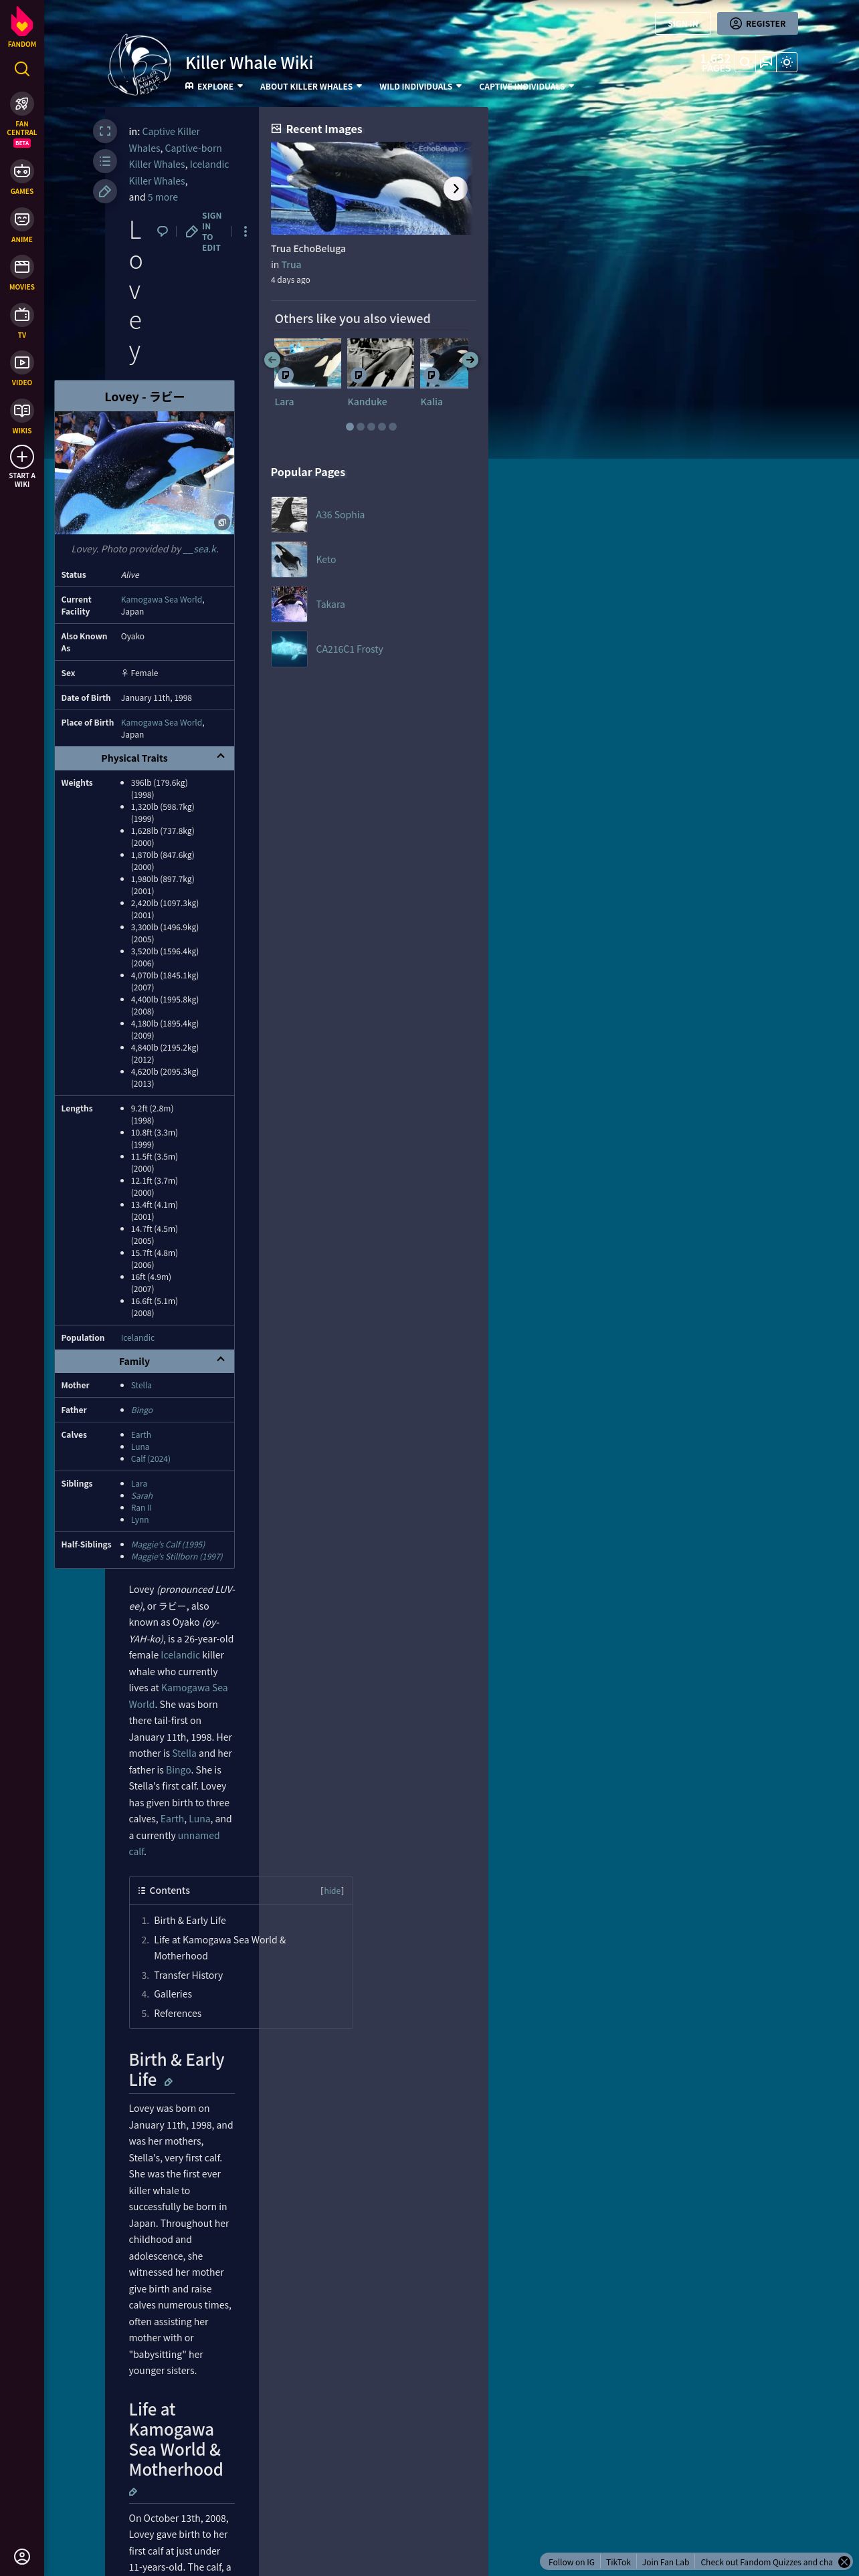Open the A36 Sophia popular page
859x2576 pixels.
340,515
